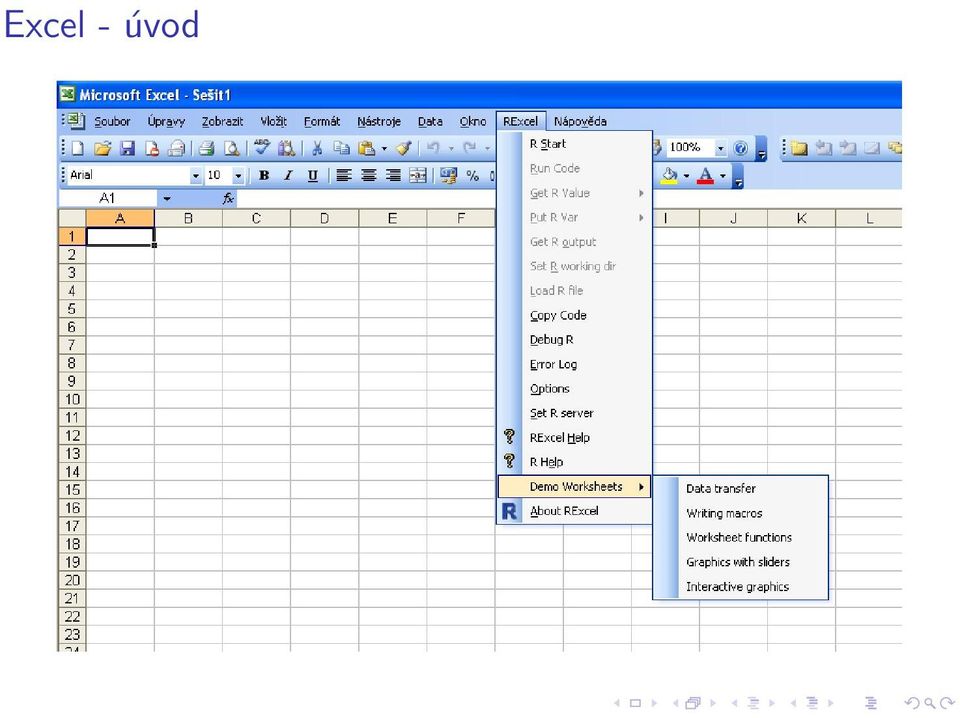Apply the yellow fill color bucket
This screenshot has height=718, width=960.
[670, 175]
